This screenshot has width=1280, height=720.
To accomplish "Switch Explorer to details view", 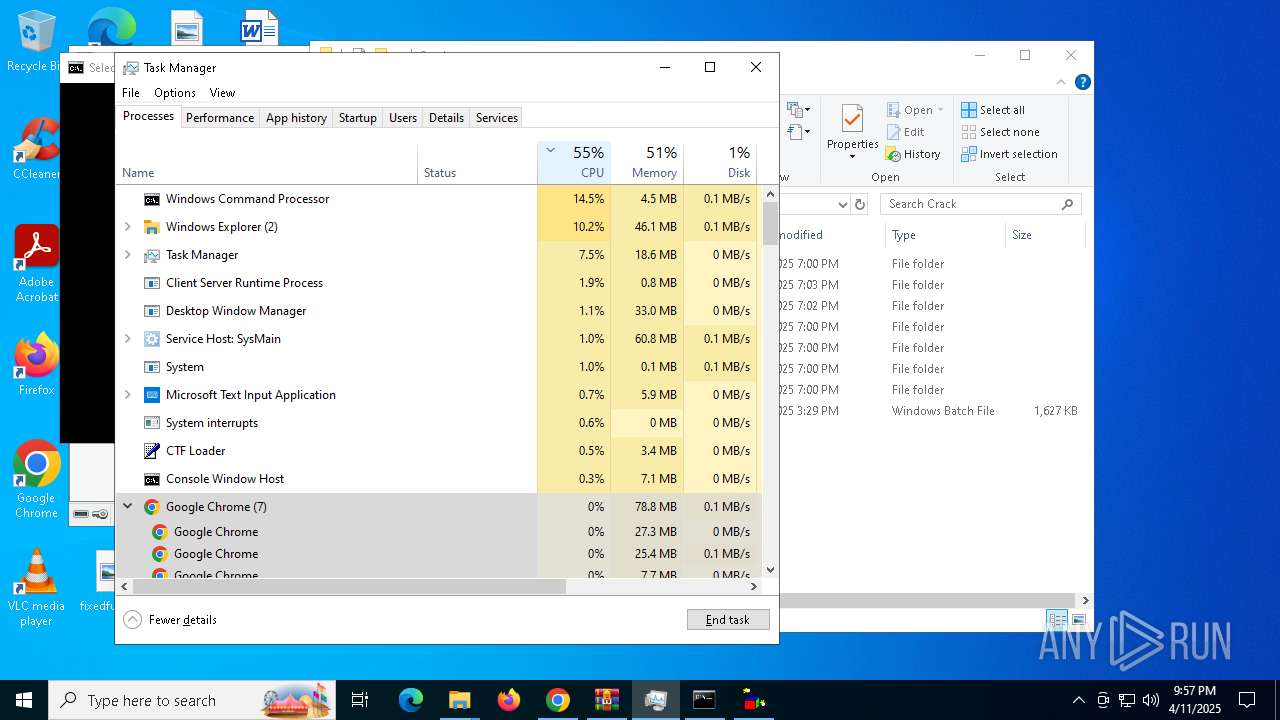I will tap(1057, 620).
